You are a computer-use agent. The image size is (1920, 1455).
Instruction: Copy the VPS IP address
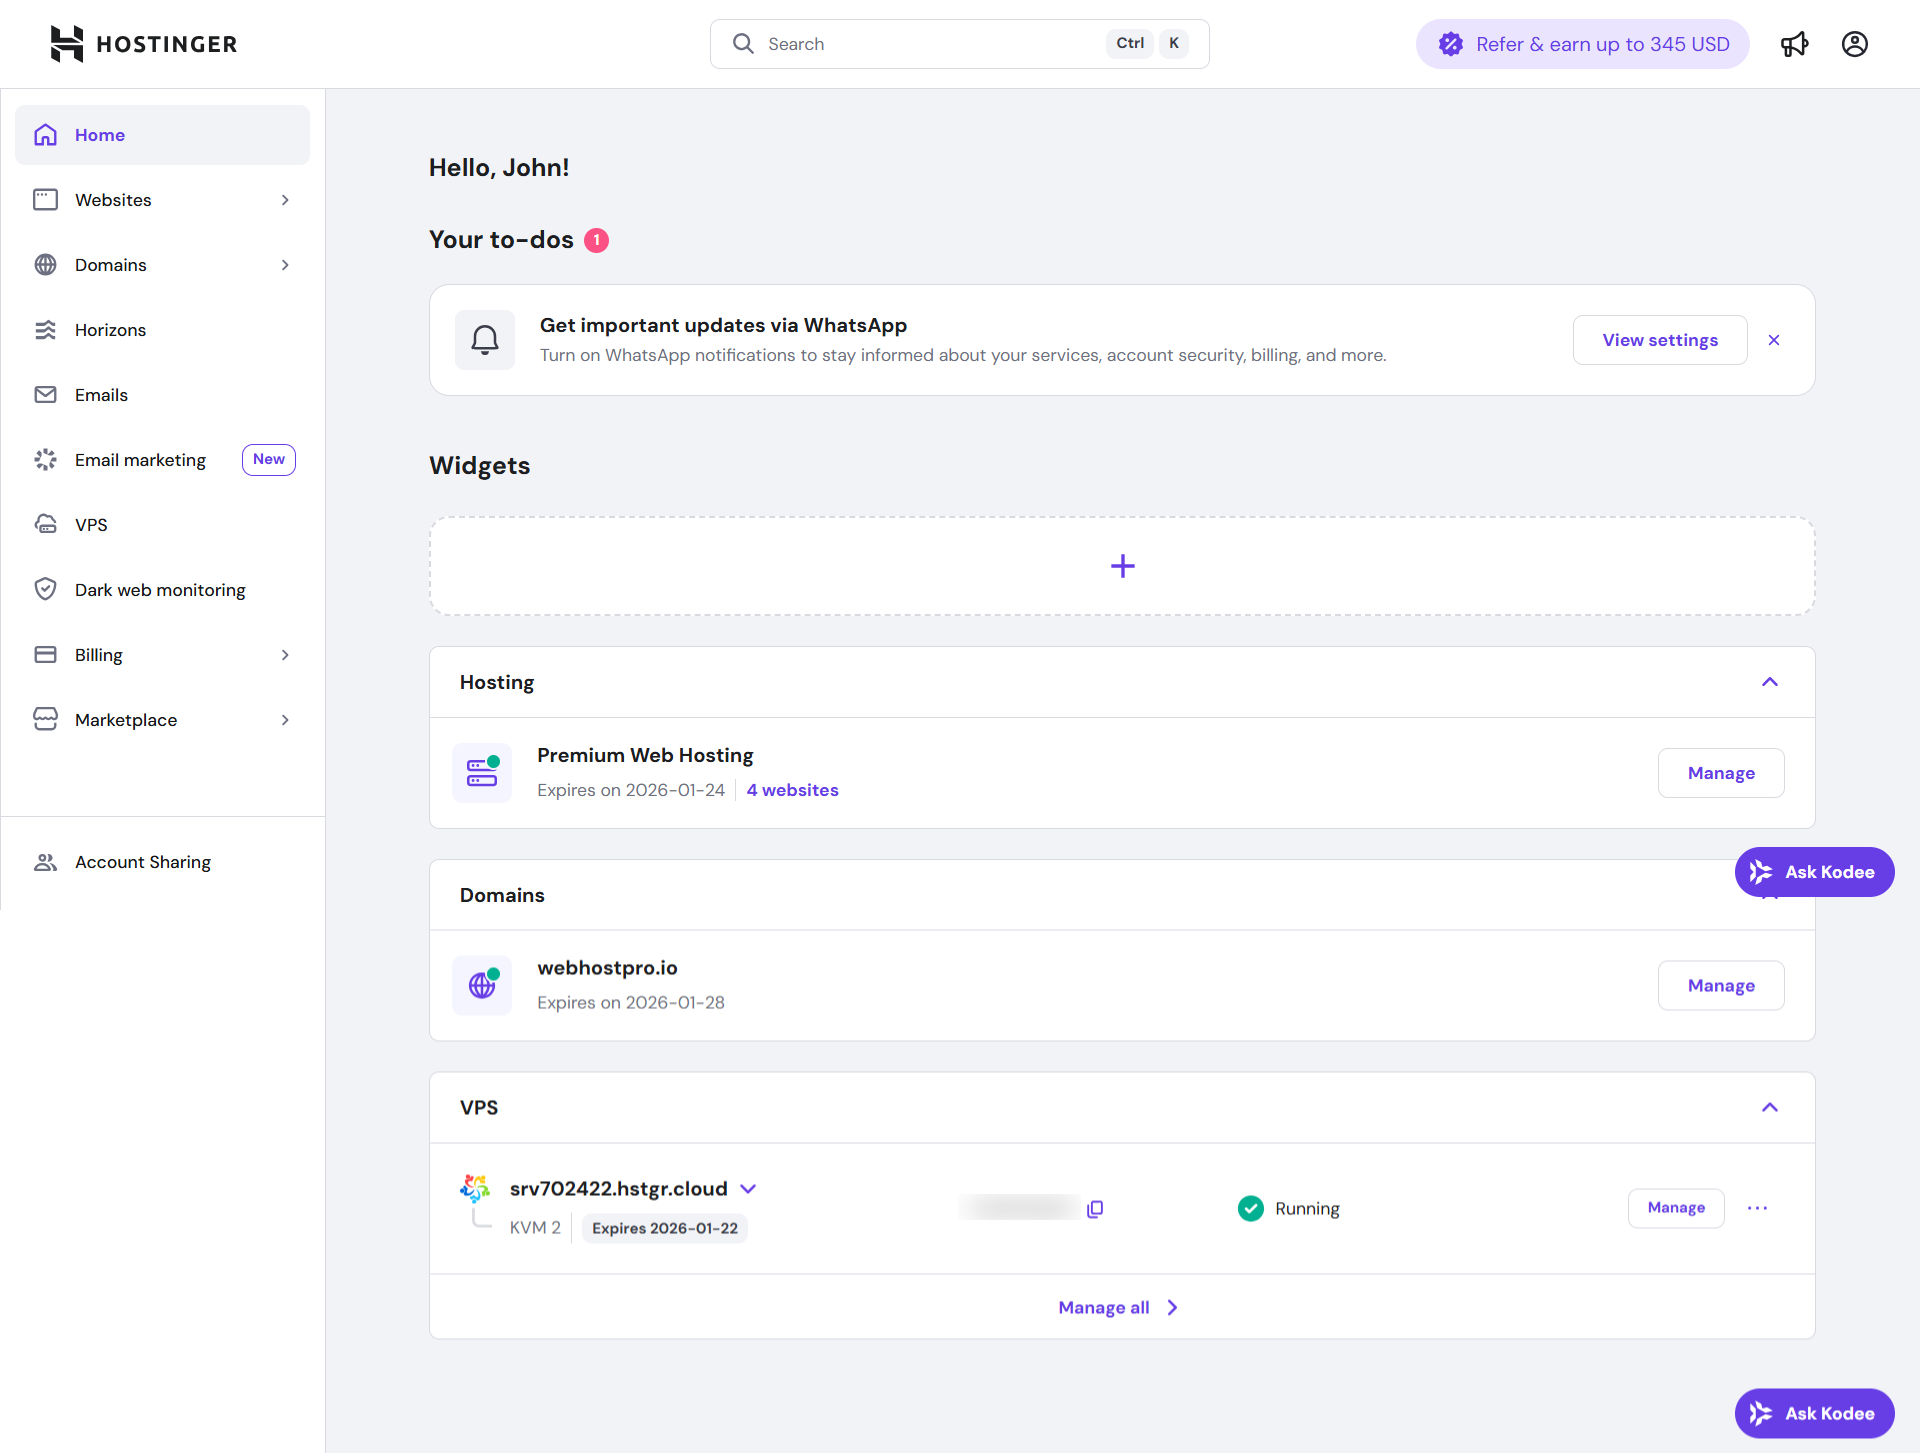point(1095,1209)
